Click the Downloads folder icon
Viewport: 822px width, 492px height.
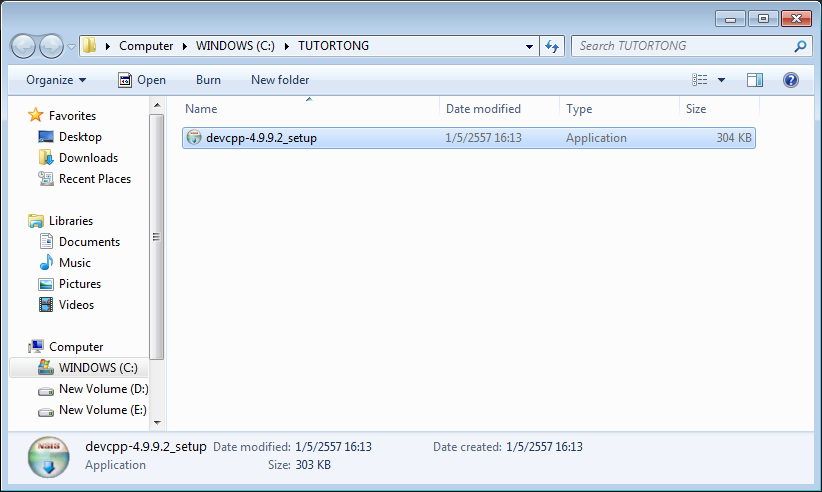point(46,157)
